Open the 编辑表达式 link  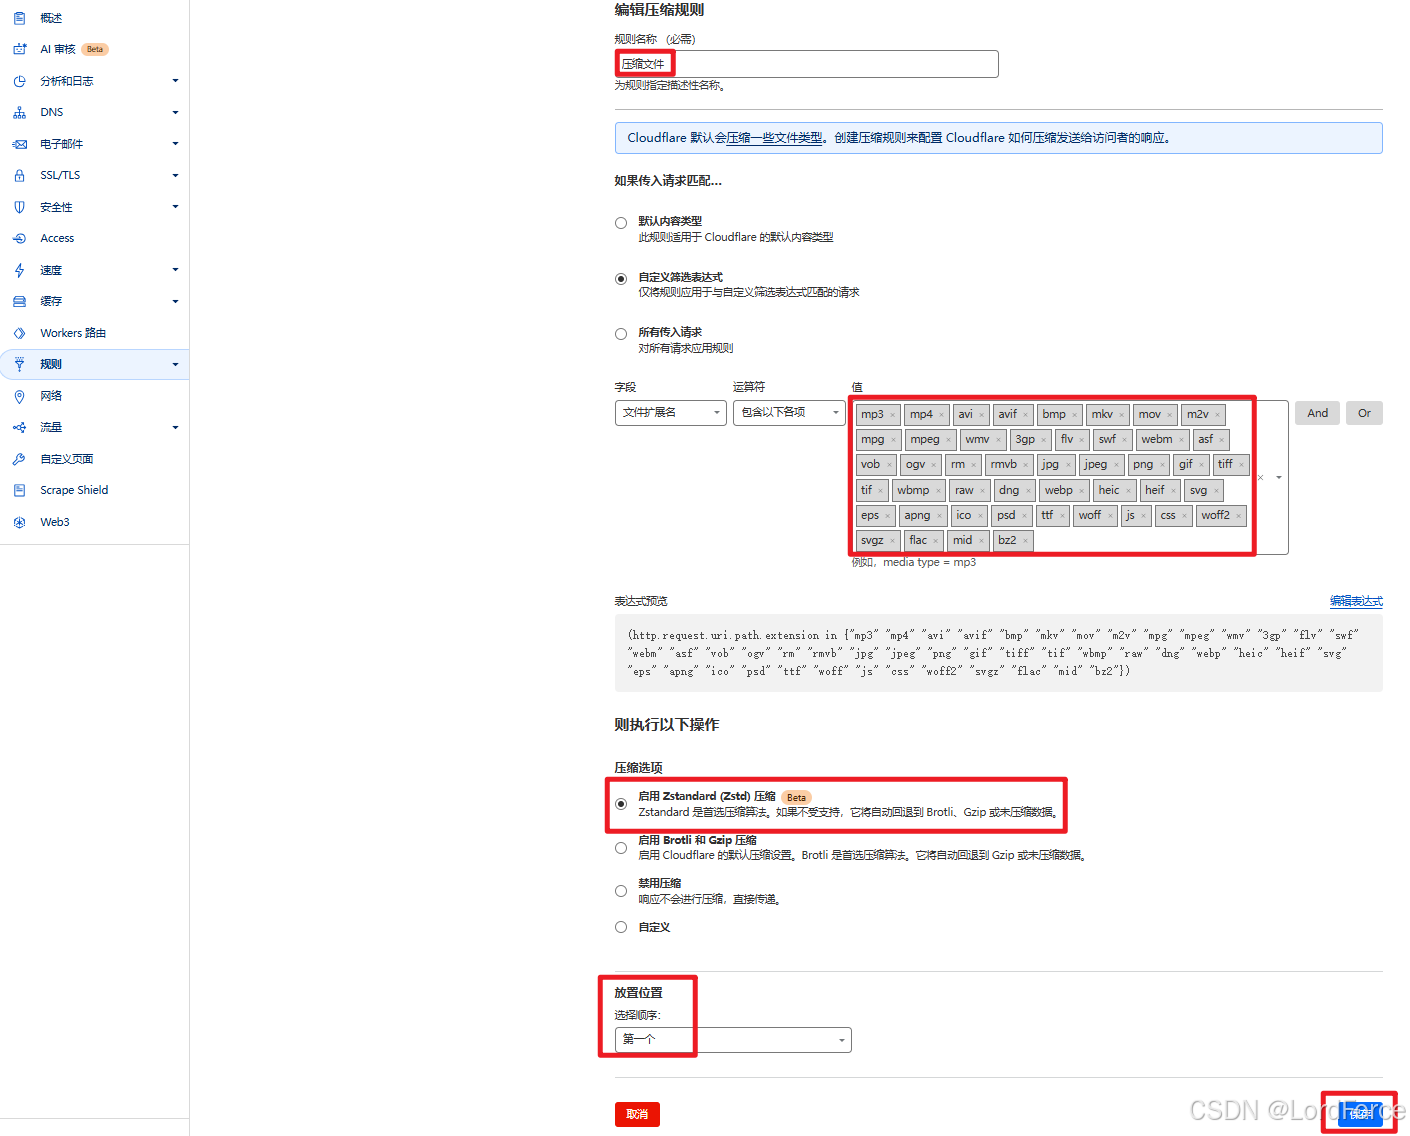click(x=1356, y=601)
